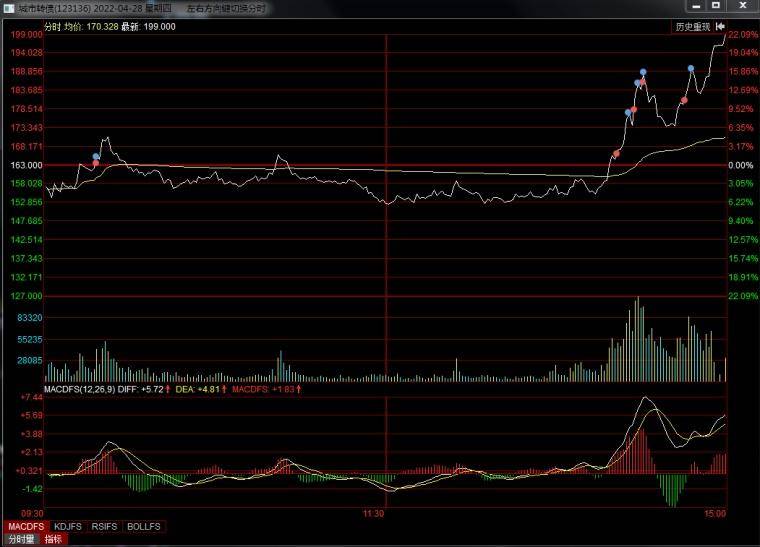The width and height of the screenshot is (760, 547).
Task: Open the 历史重现 history replay button
Action: [x=693, y=27]
